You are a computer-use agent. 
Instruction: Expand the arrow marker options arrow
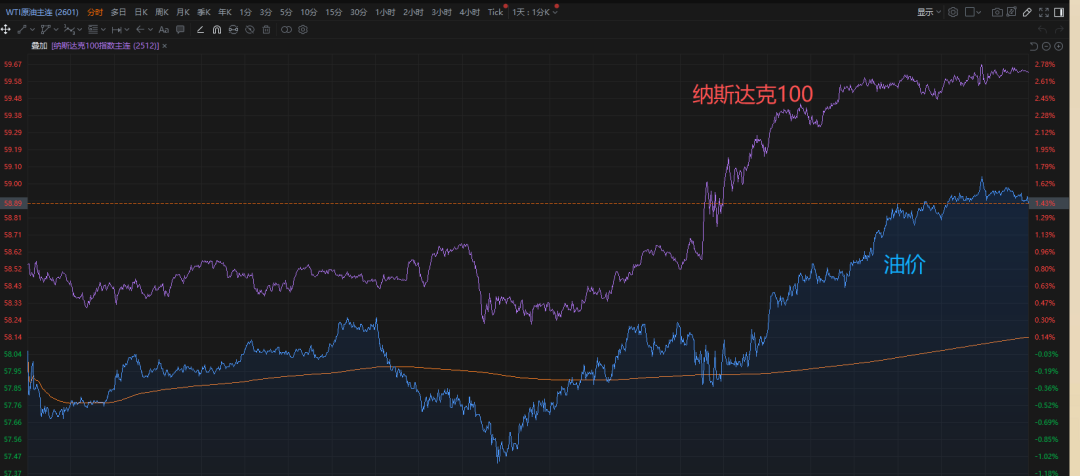point(150,30)
